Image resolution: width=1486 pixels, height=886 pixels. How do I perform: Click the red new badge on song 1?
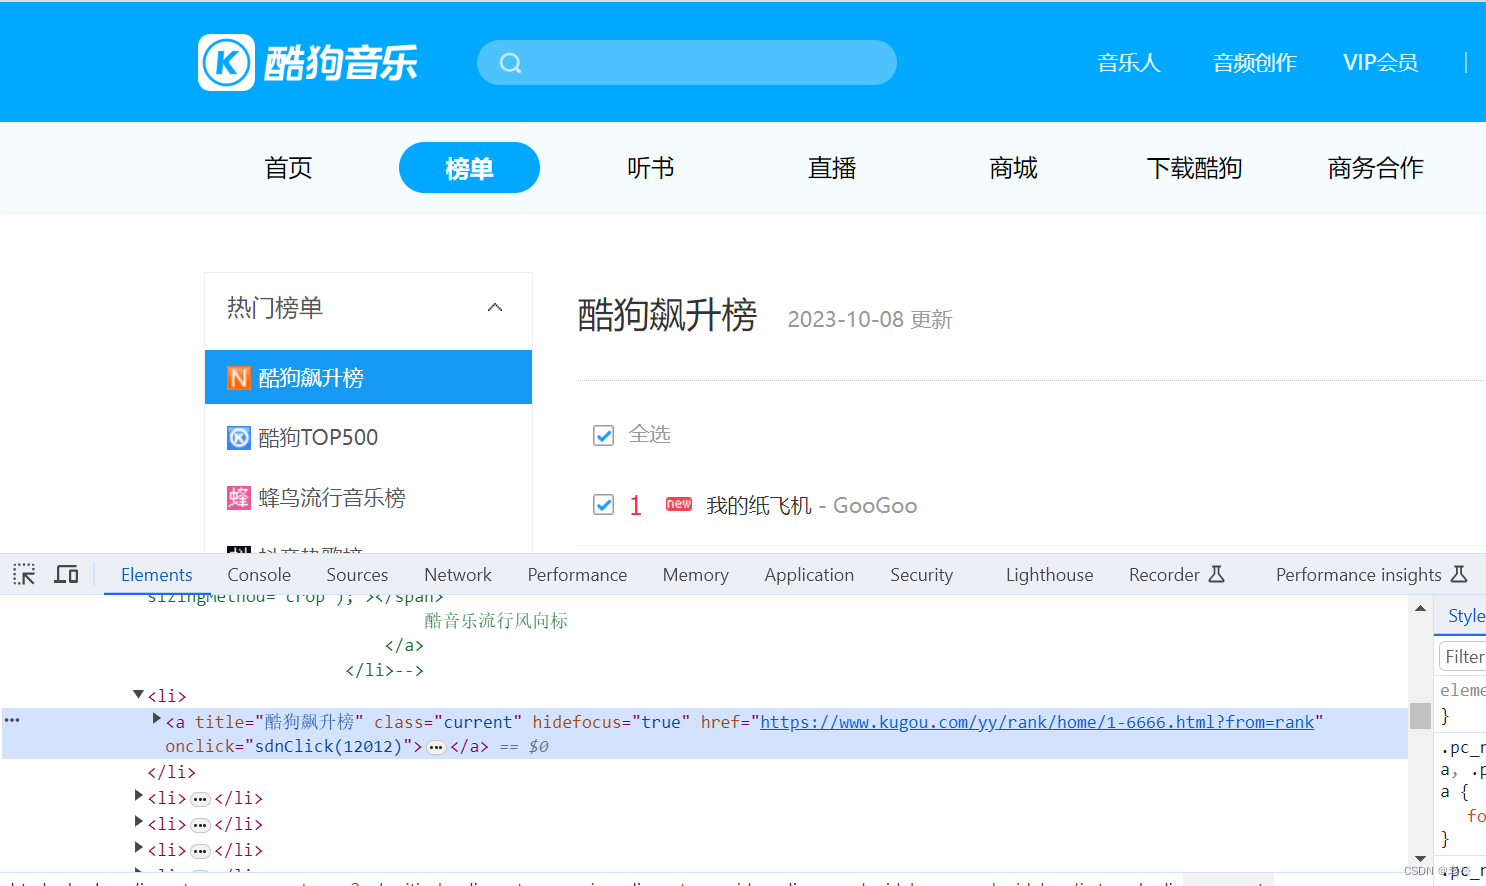pos(679,504)
